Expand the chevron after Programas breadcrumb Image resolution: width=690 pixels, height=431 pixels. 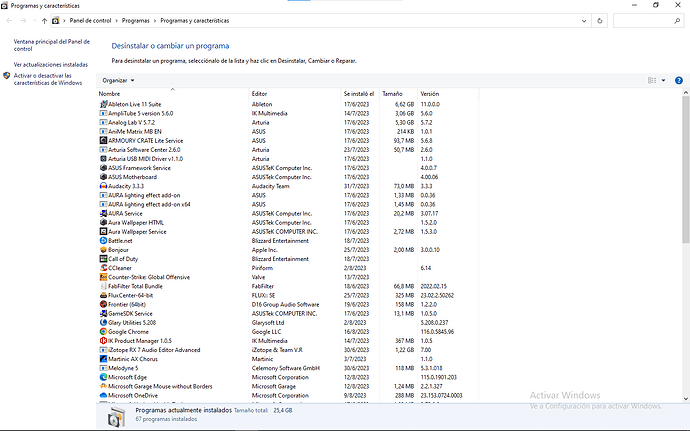pyautogui.click(x=155, y=21)
